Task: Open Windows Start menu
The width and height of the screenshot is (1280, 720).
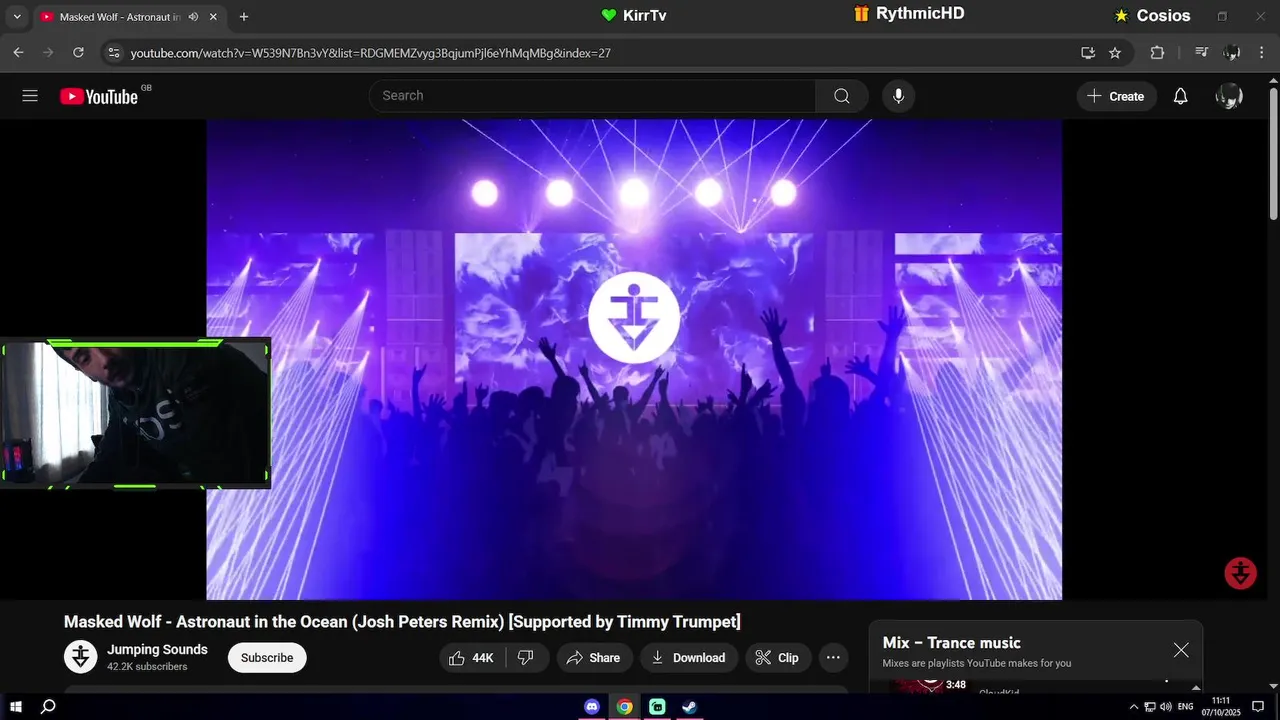Action: 16,707
